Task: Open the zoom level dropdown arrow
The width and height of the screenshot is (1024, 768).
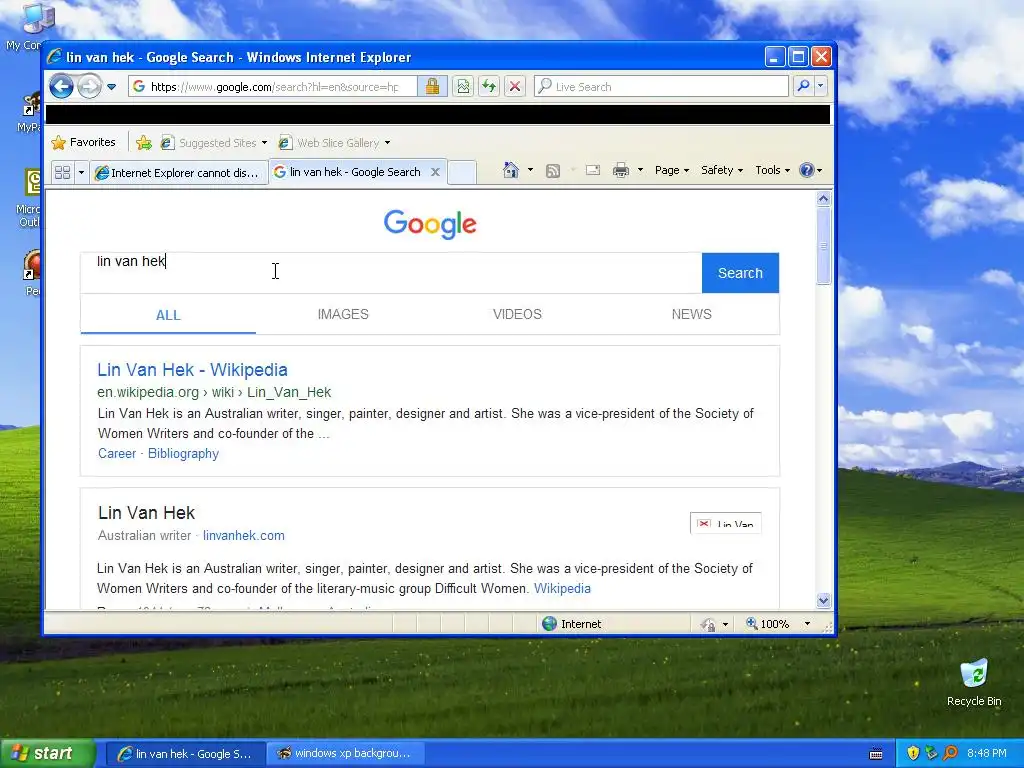Action: (x=807, y=624)
